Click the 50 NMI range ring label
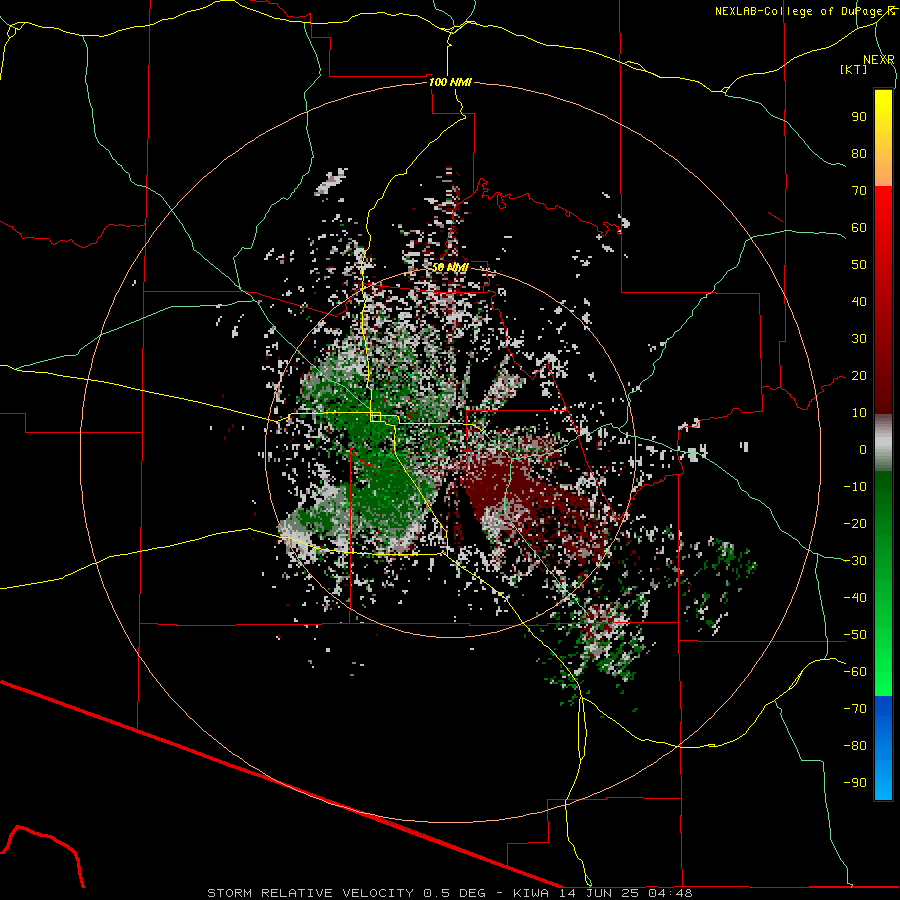This screenshot has width=900, height=900. click(x=450, y=267)
